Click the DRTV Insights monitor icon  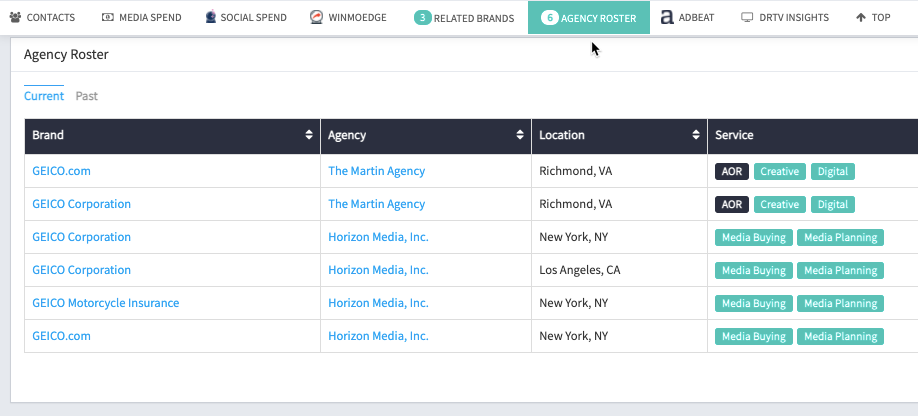point(747,17)
